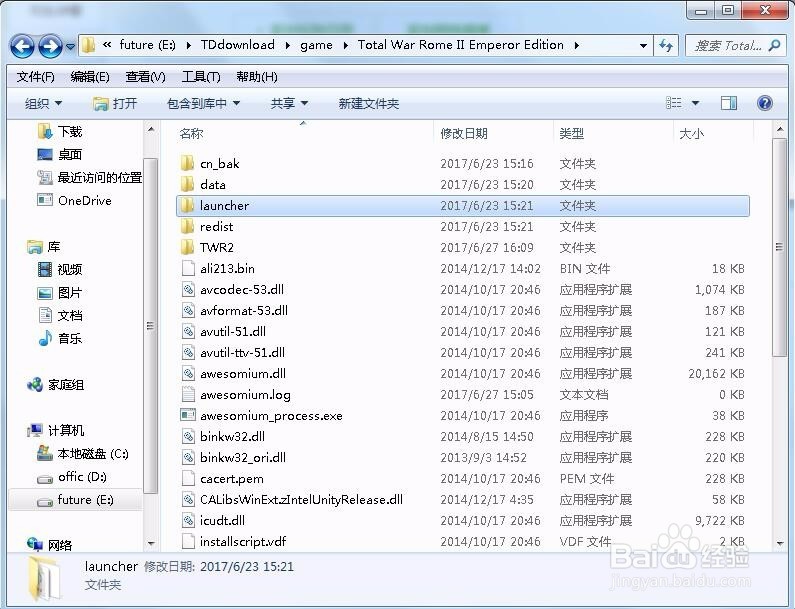Viewport: 795px width, 609px height.
Task: Open address bar history dropdown arrow
Action: coord(643,46)
